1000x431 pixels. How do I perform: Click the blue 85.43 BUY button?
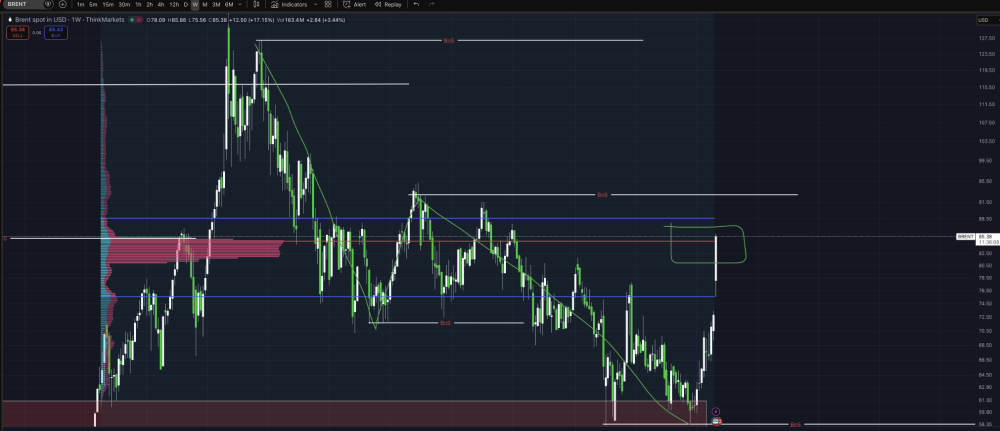(x=55, y=33)
